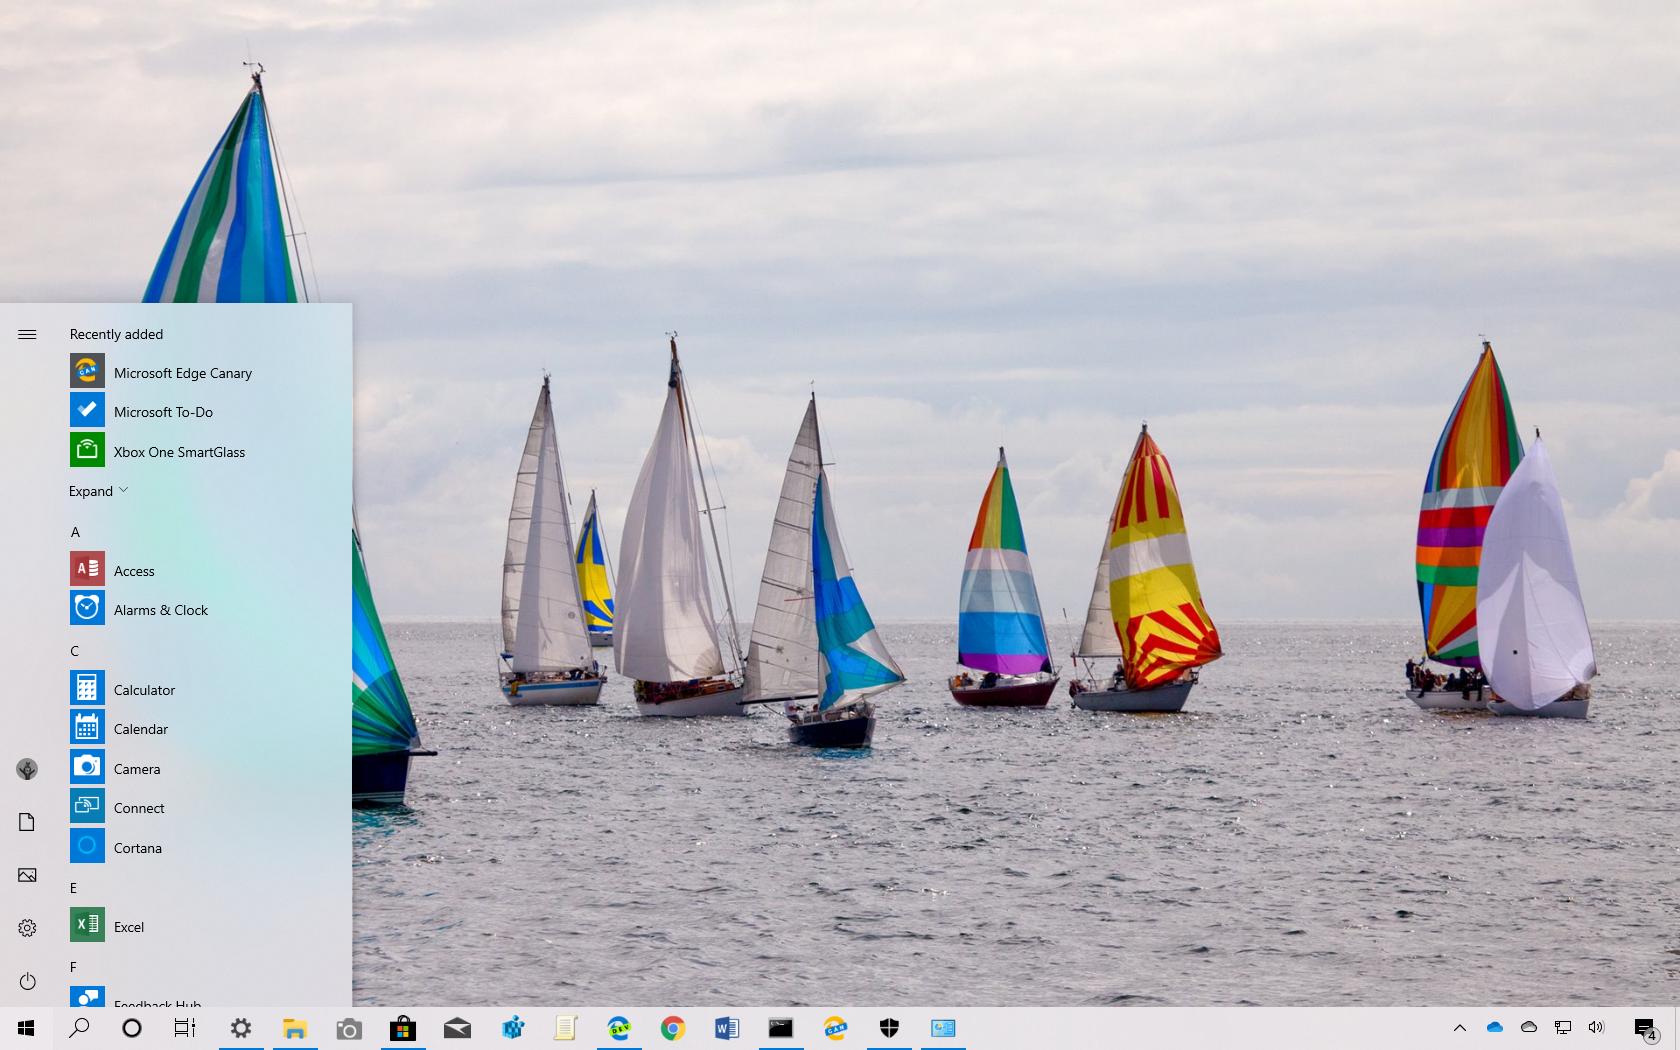
Task: Expand the Recently added apps list
Action: point(97,490)
